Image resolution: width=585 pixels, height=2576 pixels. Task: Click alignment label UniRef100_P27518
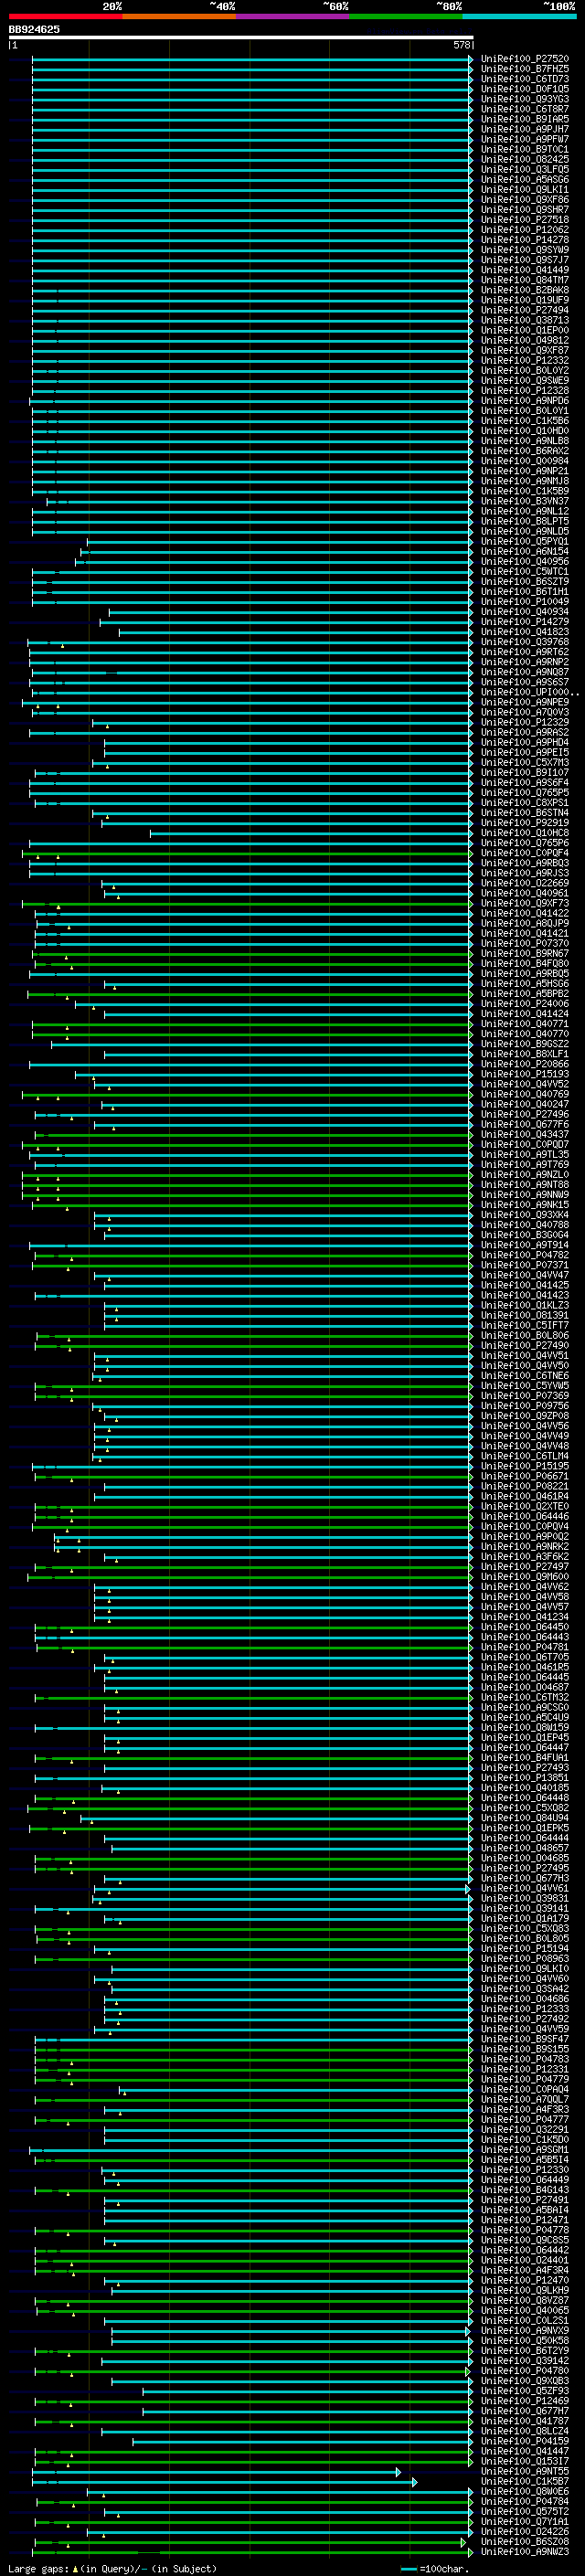click(x=525, y=220)
